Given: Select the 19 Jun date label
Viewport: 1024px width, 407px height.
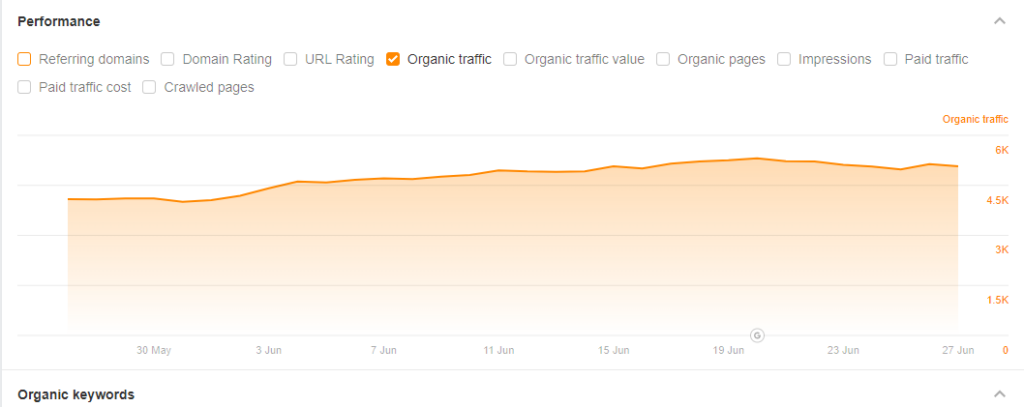Looking at the screenshot, I should click(729, 351).
